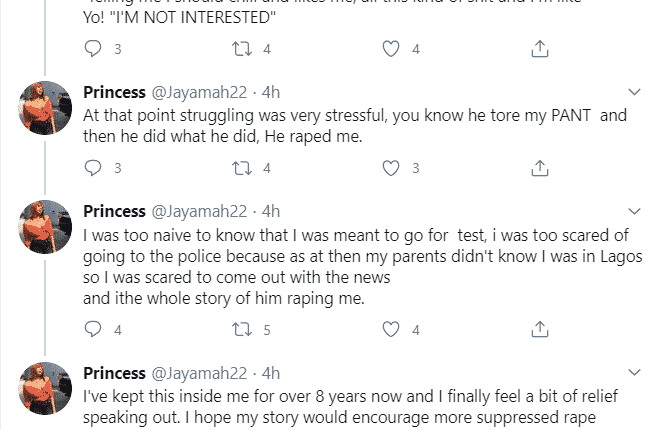The image size is (657, 430).
Task: Reply to the "I'M NOT INTERESTED" tweet
Action: point(93,48)
